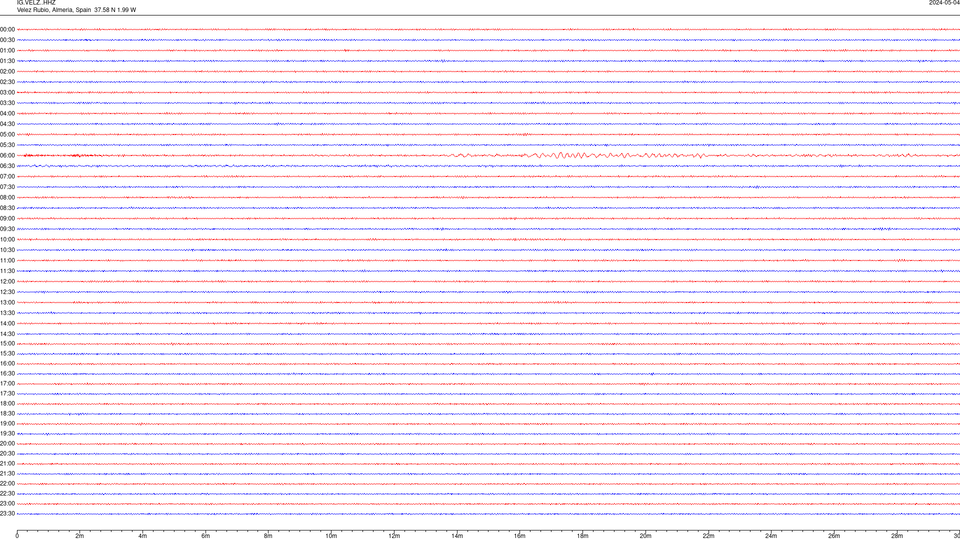Pick the 22:00 row label
The image size is (960, 540).
7,484
